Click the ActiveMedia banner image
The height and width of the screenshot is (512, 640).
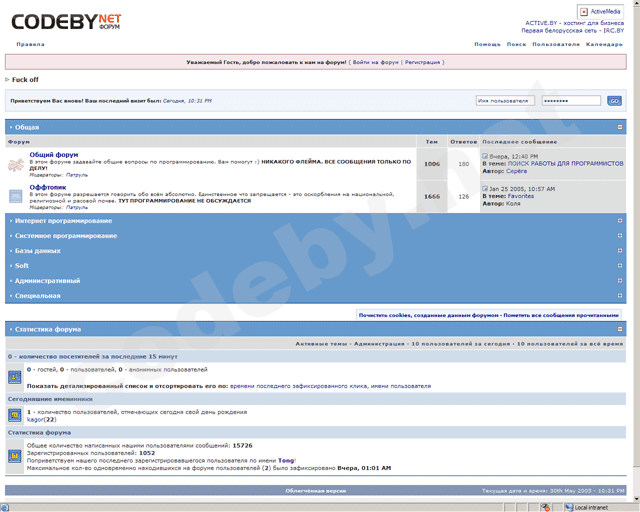600,12
